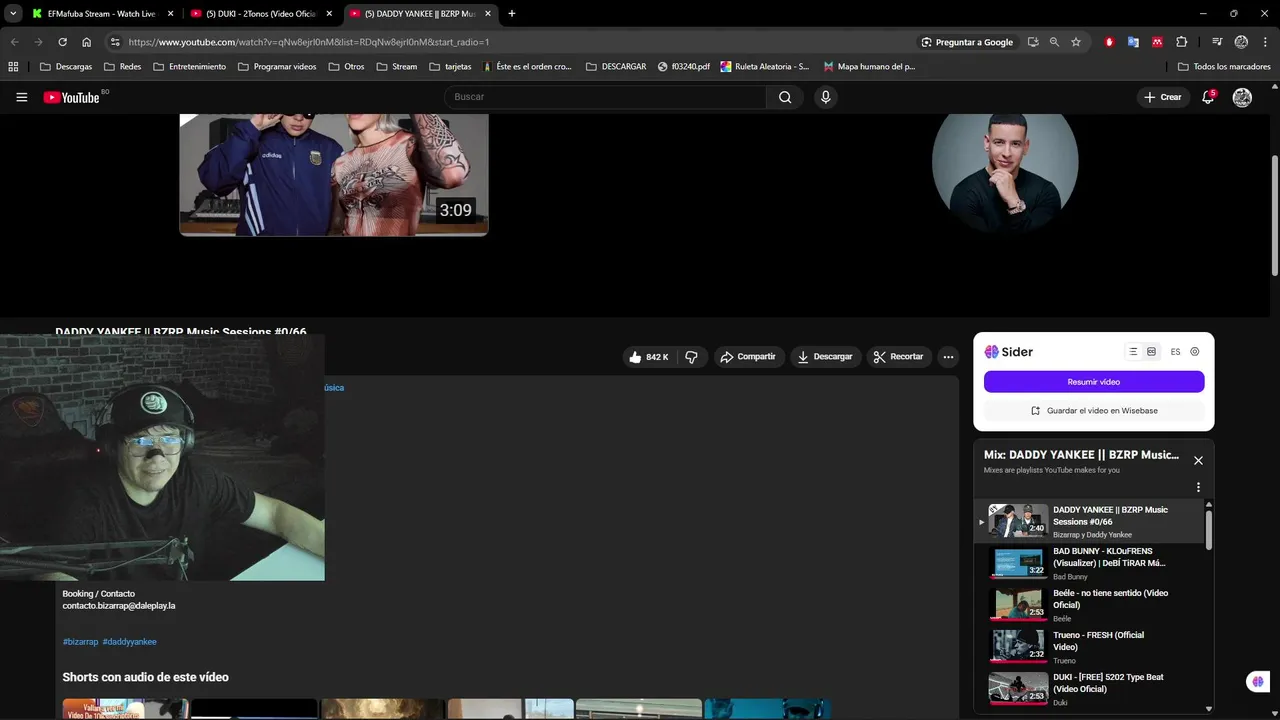The width and height of the screenshot is (1280, 720).
Task: Open the tab search dropdown arrow
Action: [x=13, y=13]
